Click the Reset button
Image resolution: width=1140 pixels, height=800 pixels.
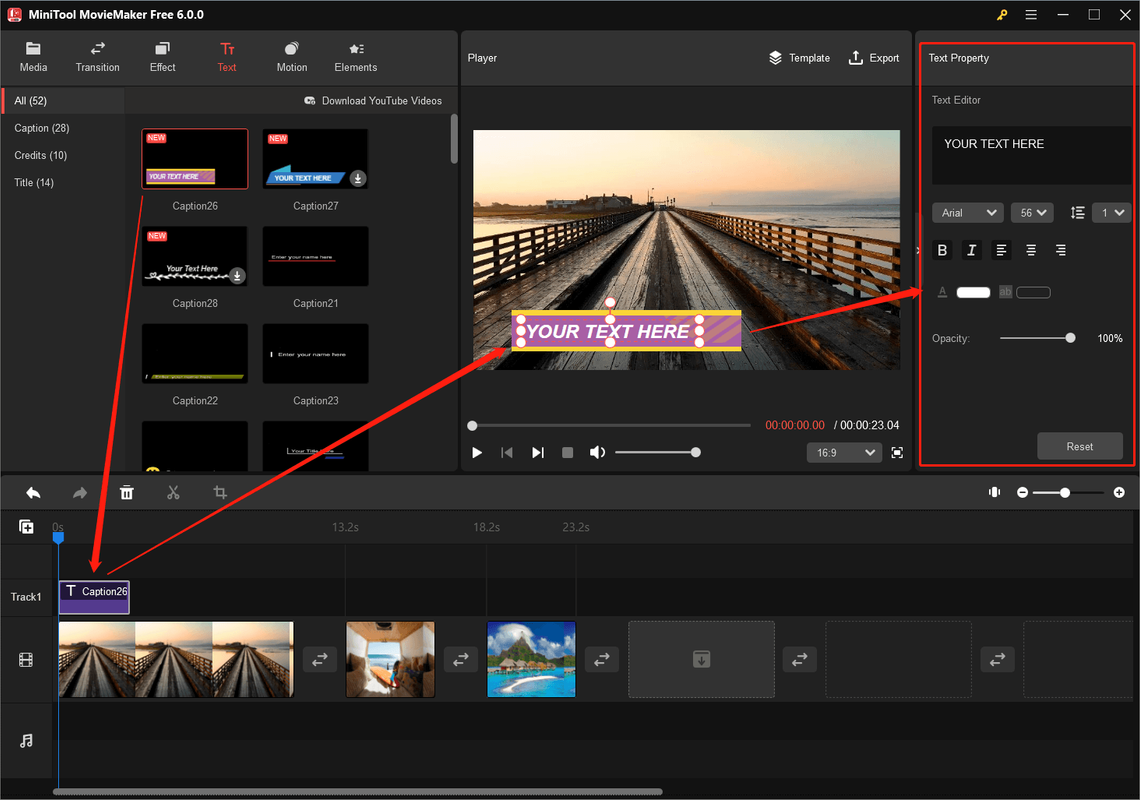pos(1080,447)
